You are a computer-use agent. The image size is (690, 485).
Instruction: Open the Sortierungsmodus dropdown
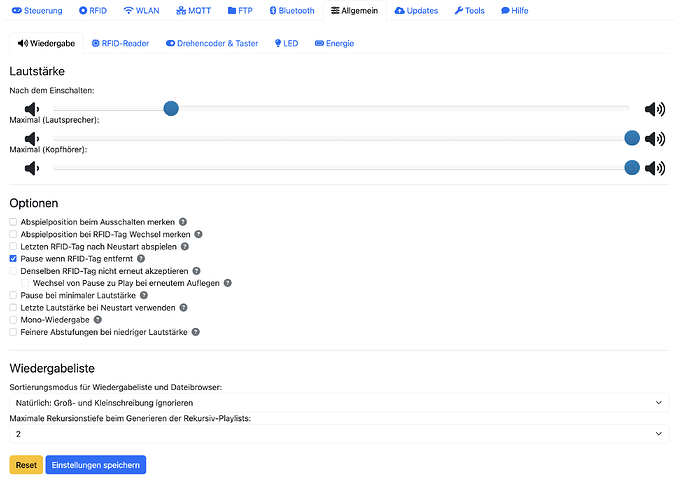(339, 403)
